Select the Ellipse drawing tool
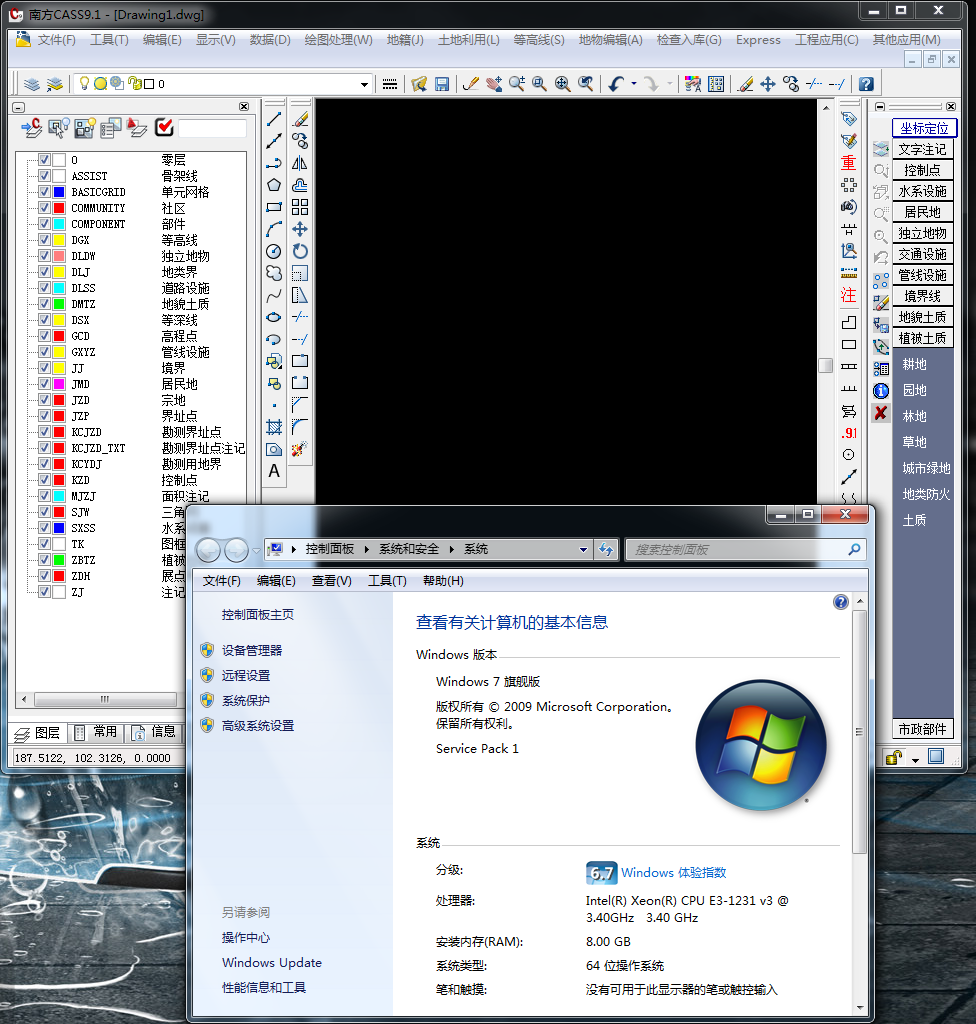The image size is (976, 1024). coord(274,317)
